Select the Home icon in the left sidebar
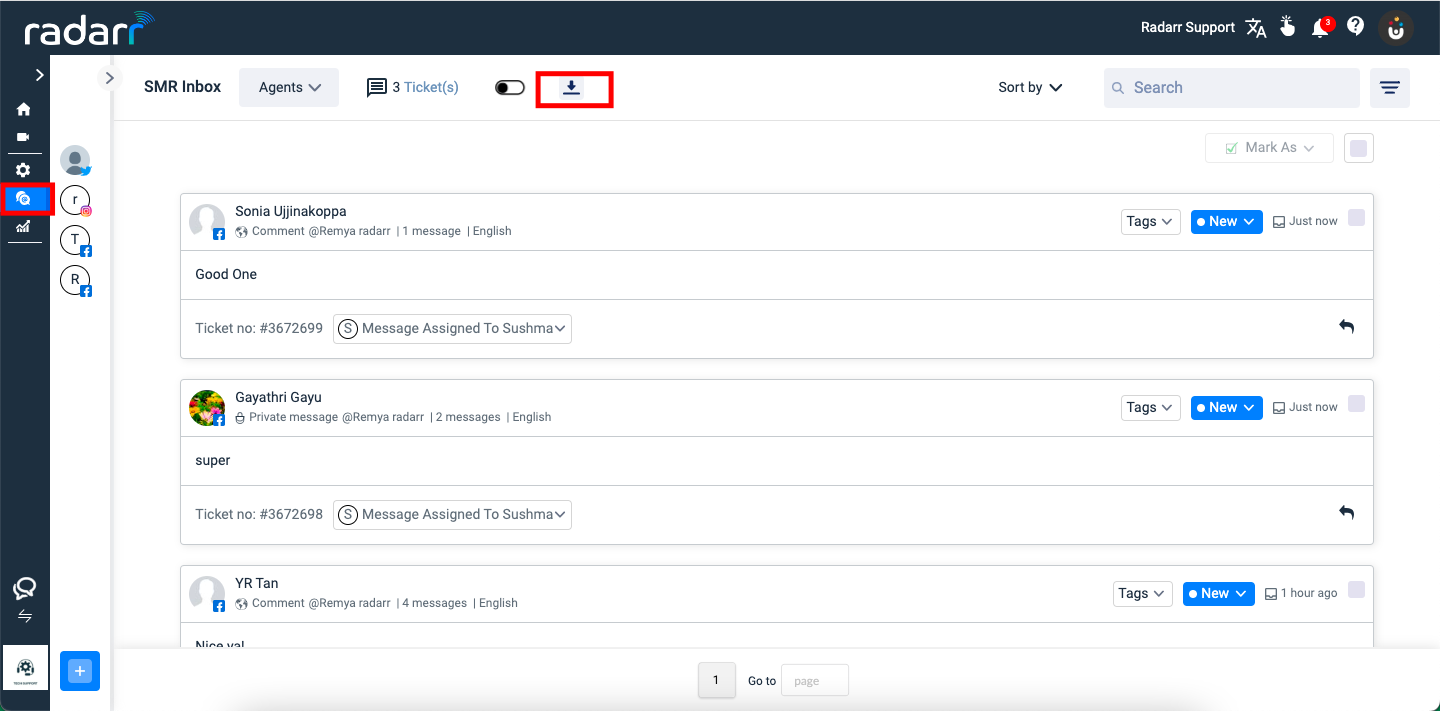 [x=23, y=109]
